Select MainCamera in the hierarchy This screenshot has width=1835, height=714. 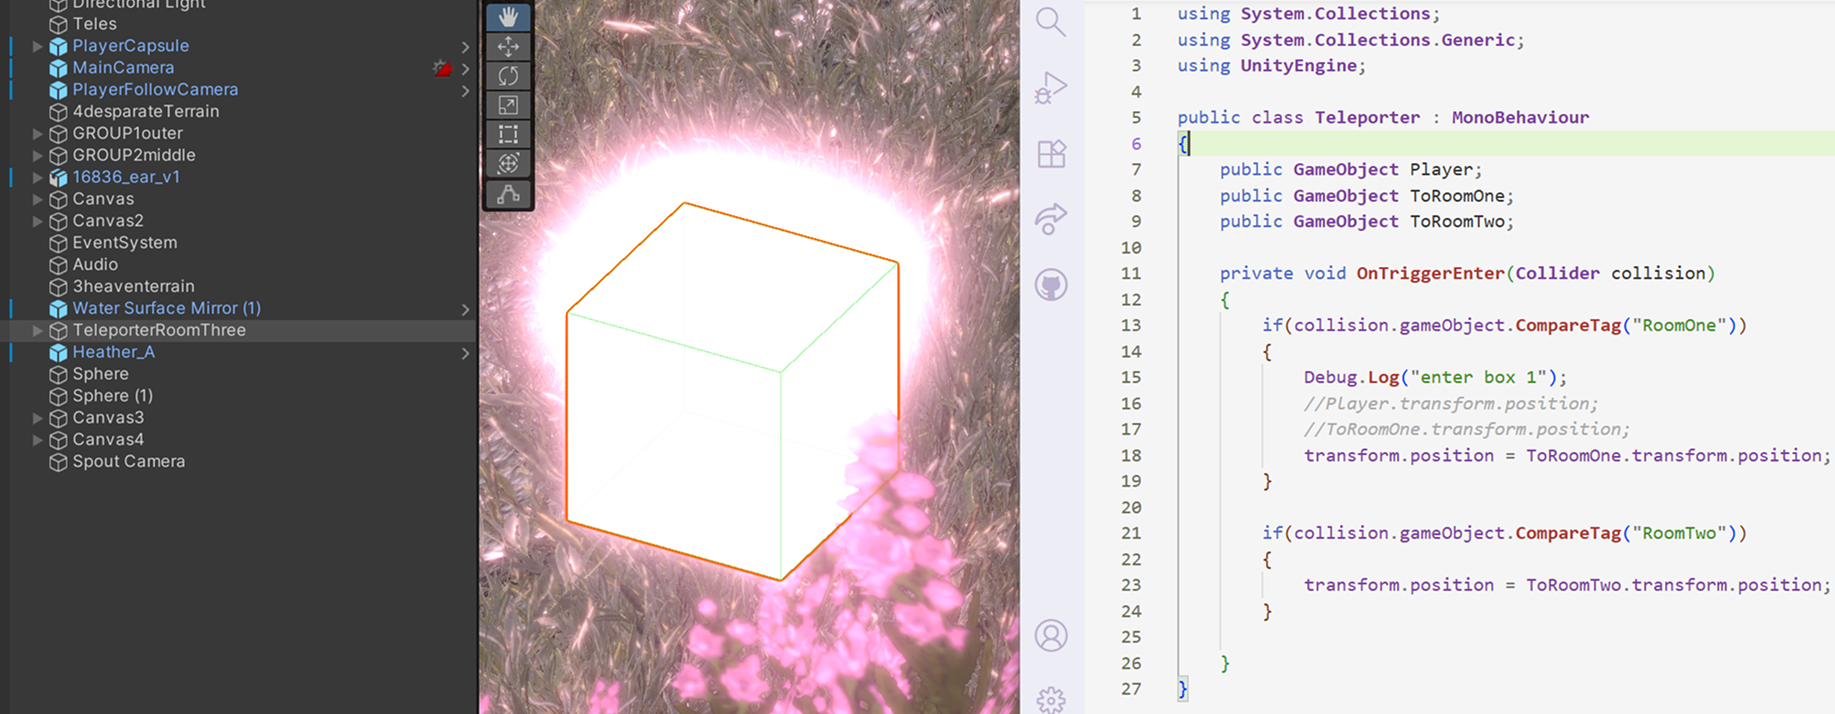coord(123,68)
